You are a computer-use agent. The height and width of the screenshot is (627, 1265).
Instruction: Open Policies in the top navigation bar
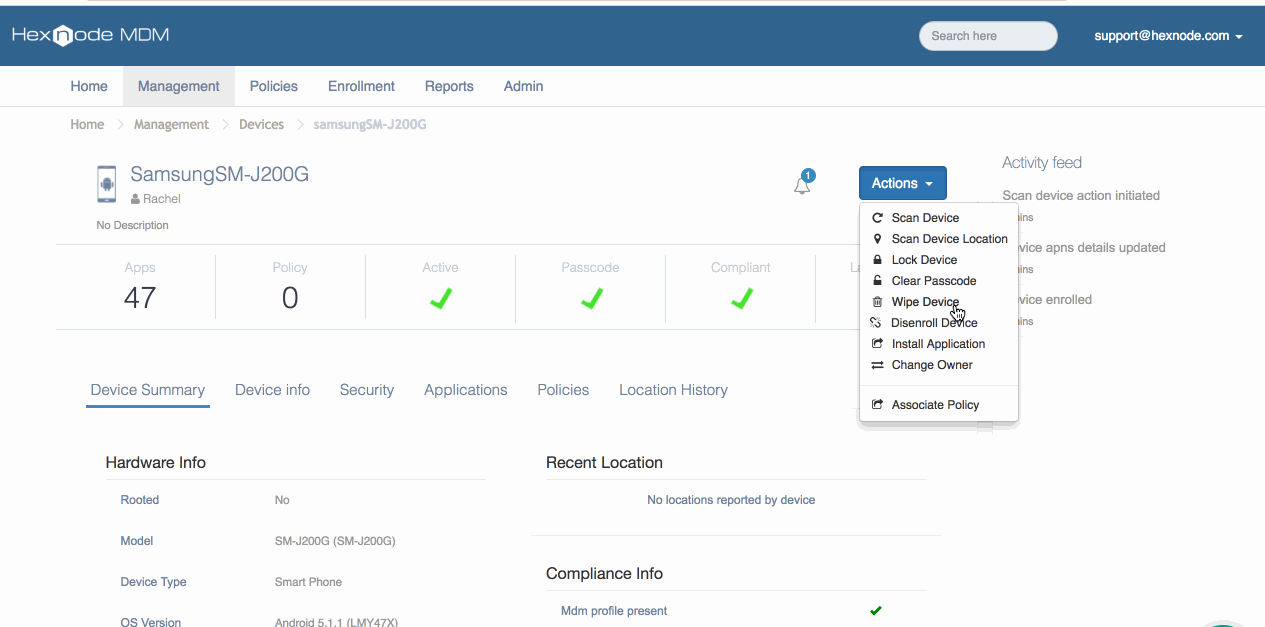(274, 86)
